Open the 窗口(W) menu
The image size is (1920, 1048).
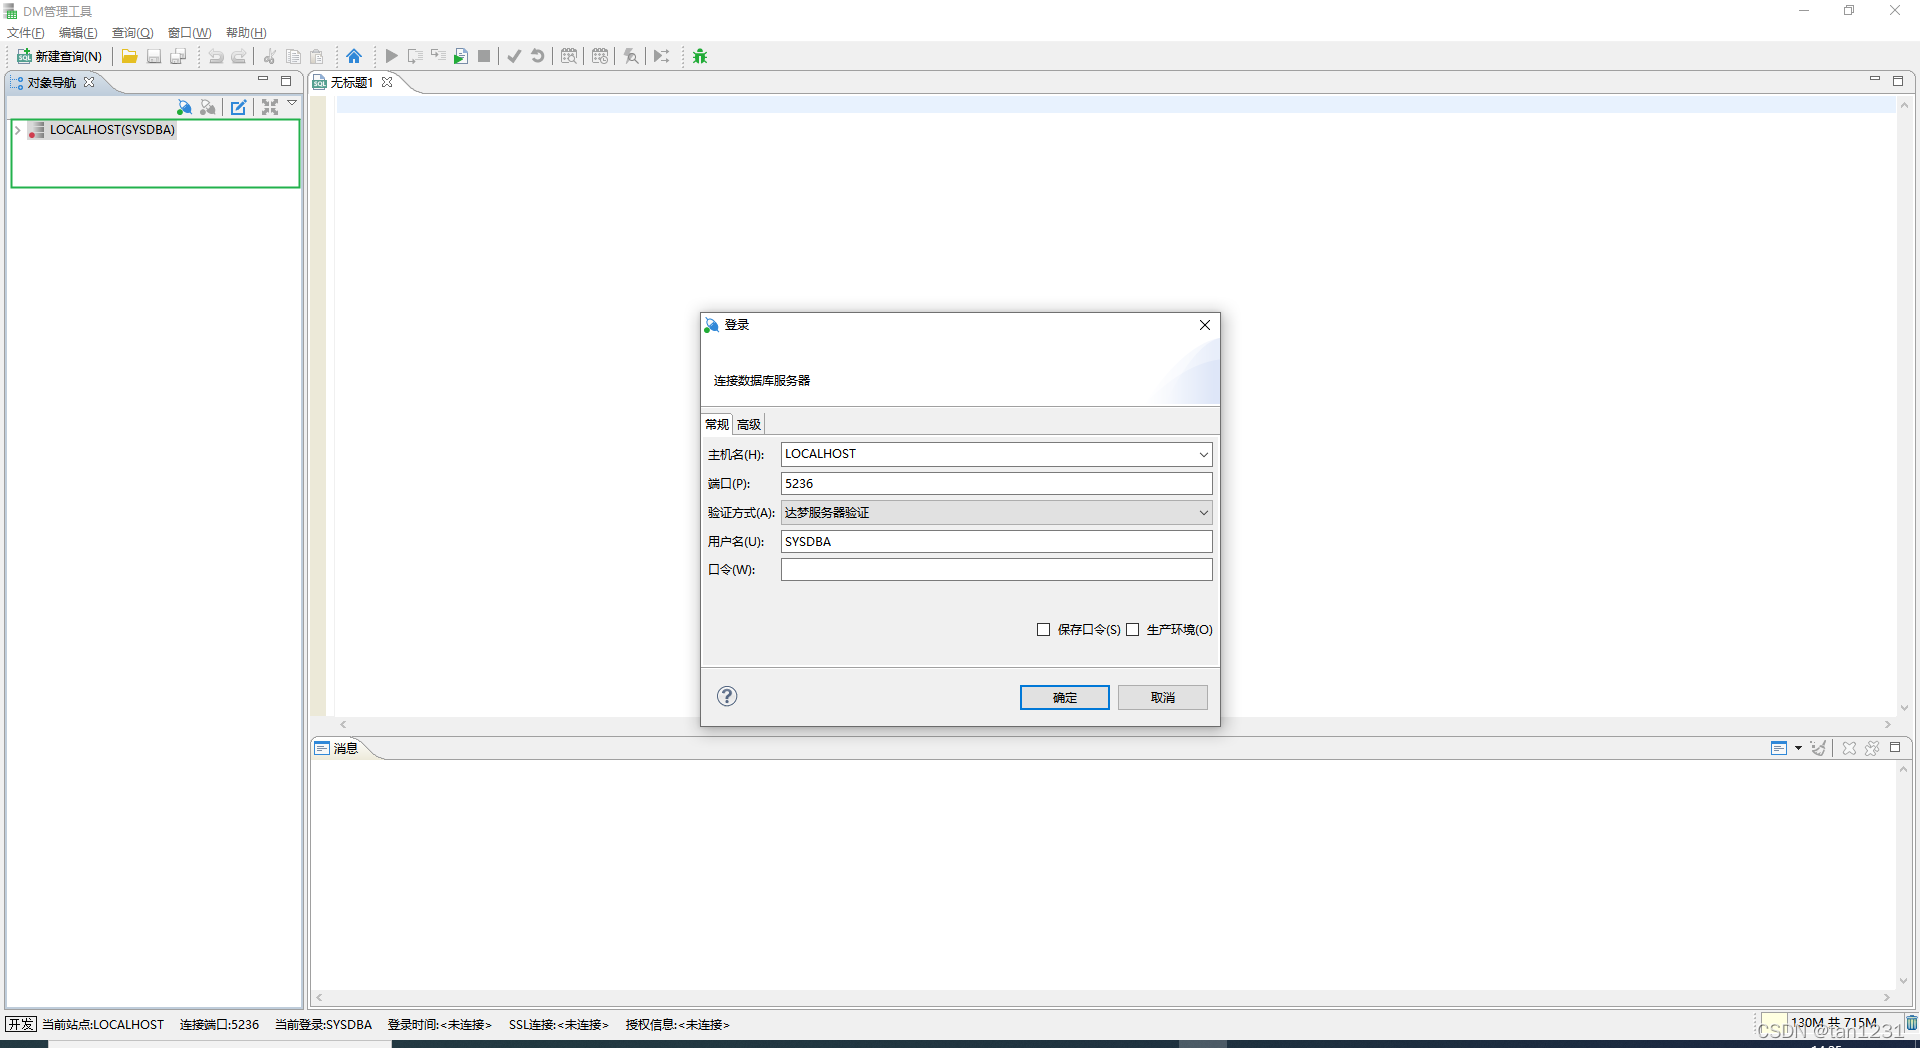[x=189, y=33]
